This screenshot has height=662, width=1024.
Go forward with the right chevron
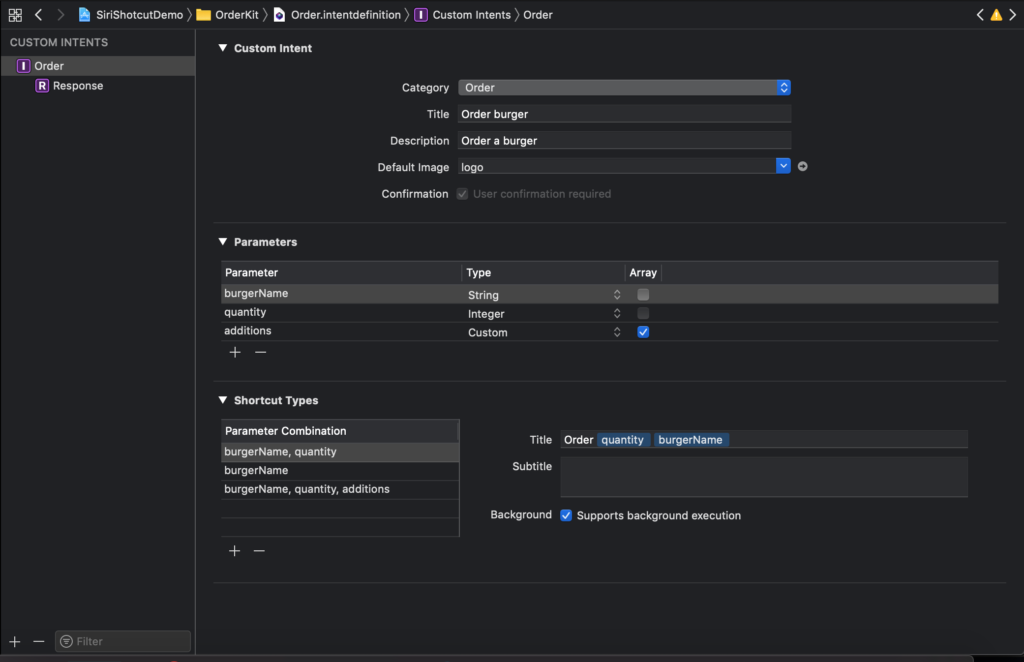pos(61,14)
